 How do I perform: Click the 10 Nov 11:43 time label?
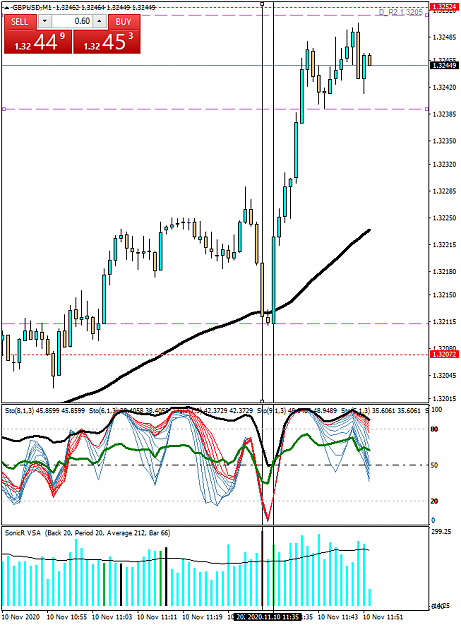pyautogui.click(x=338, y=617)
